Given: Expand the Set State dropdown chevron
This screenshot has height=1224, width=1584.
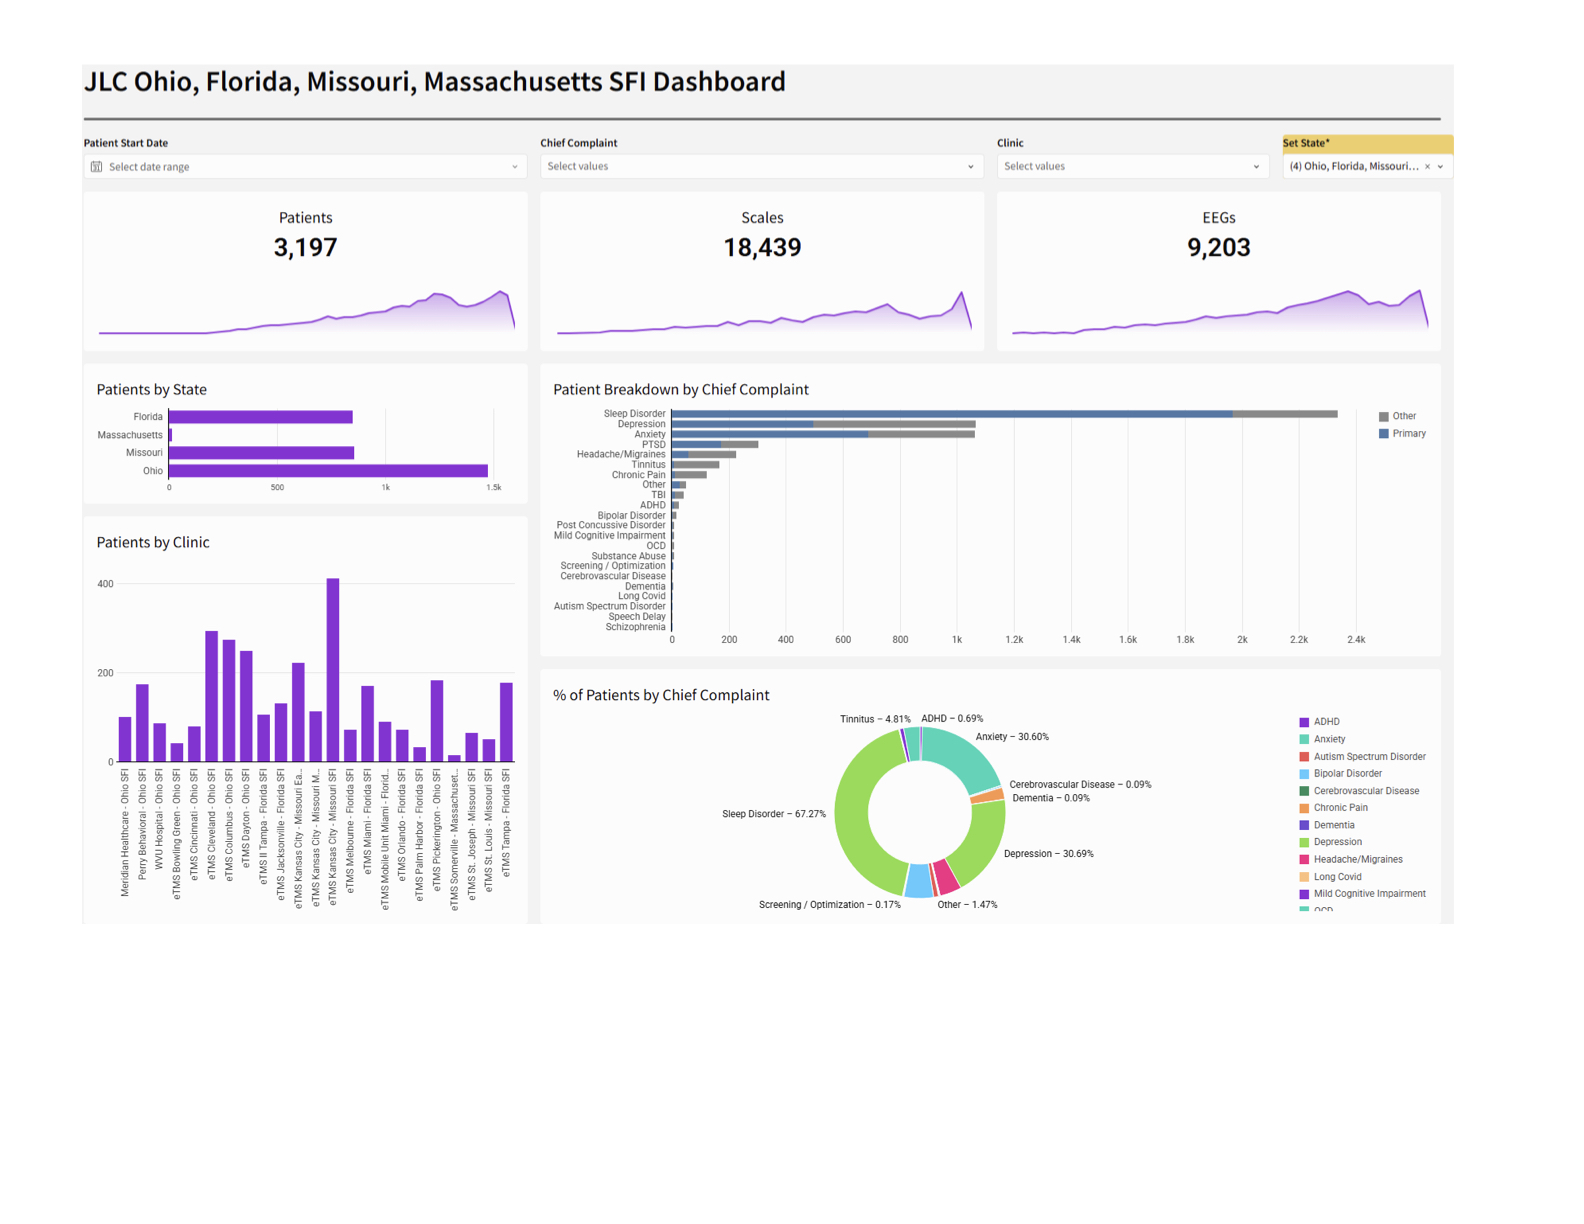Looking at the screenshot, I should pos(1441,167).
